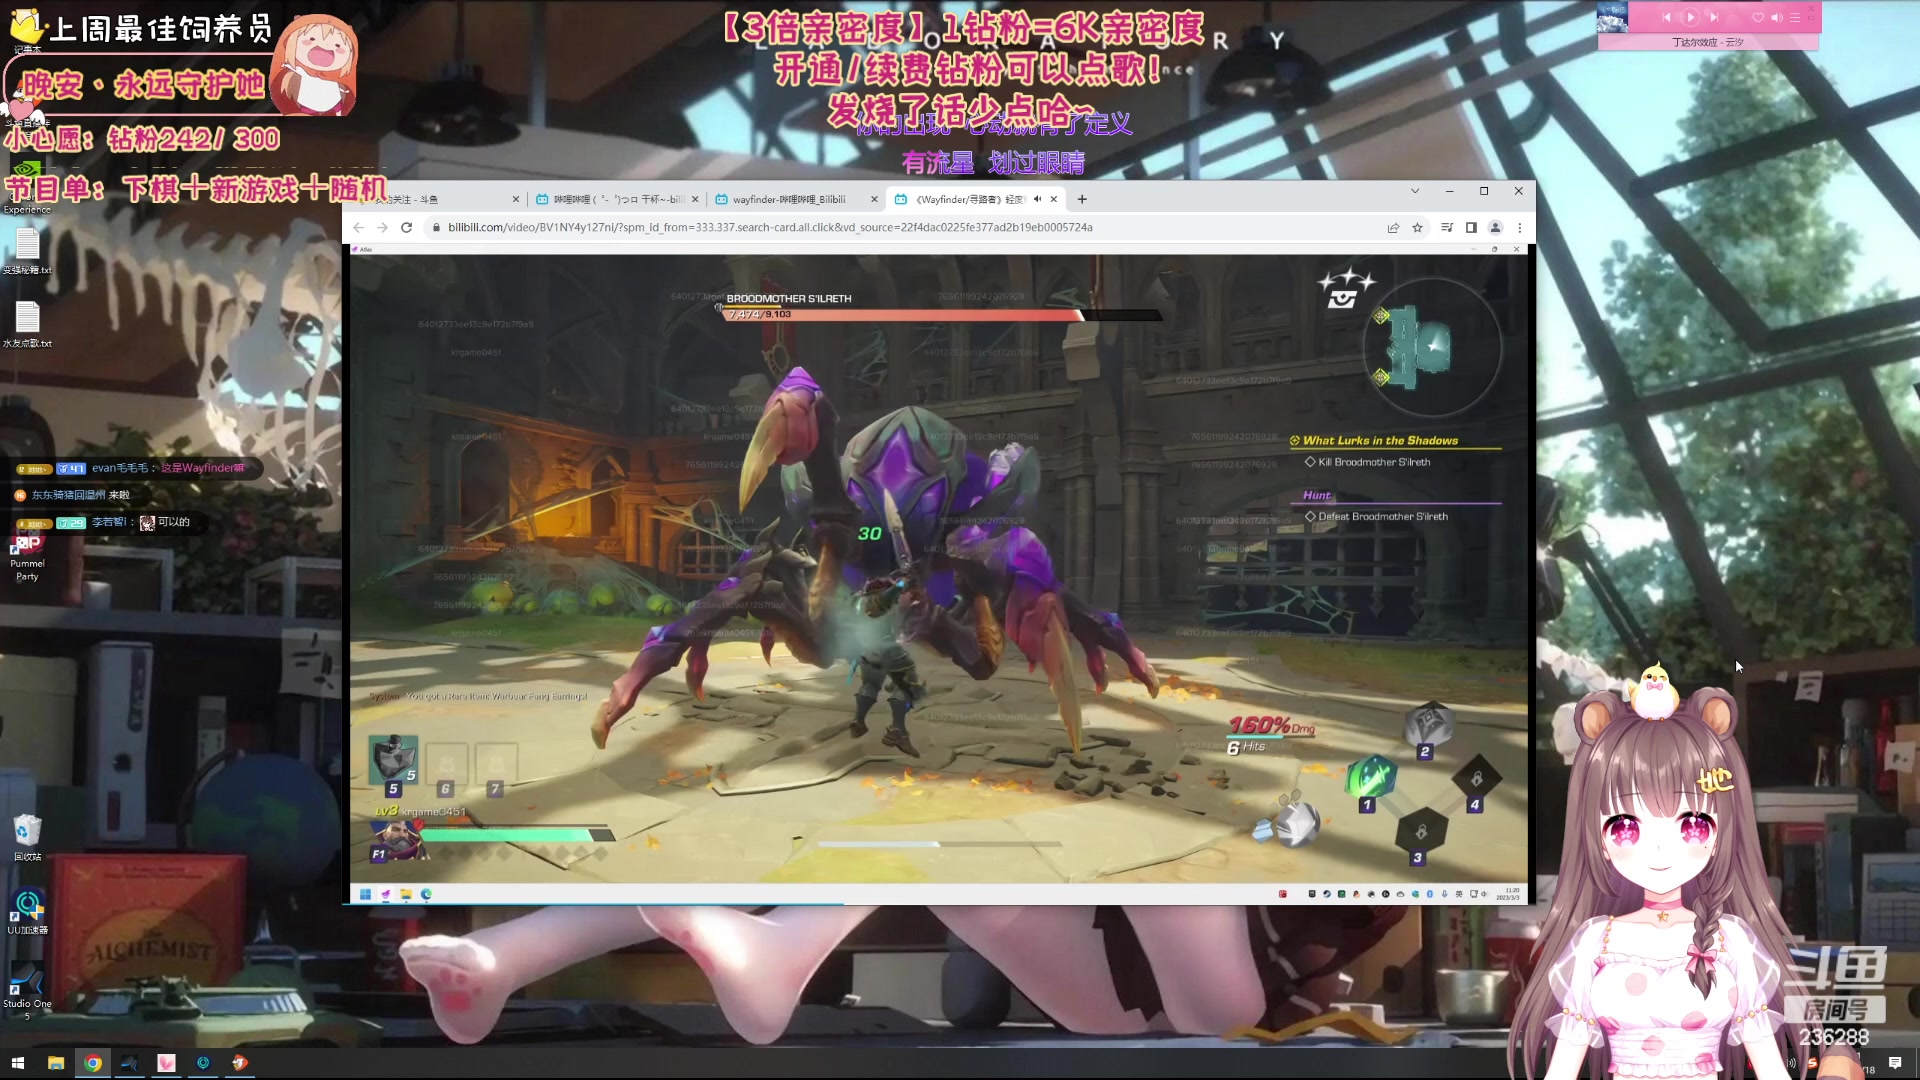Image resolution: width=1920 pixels, height=1080 pixels.
Task: Click 'What Lurks in the Shadows' quest title
Action: point(1380,441)
